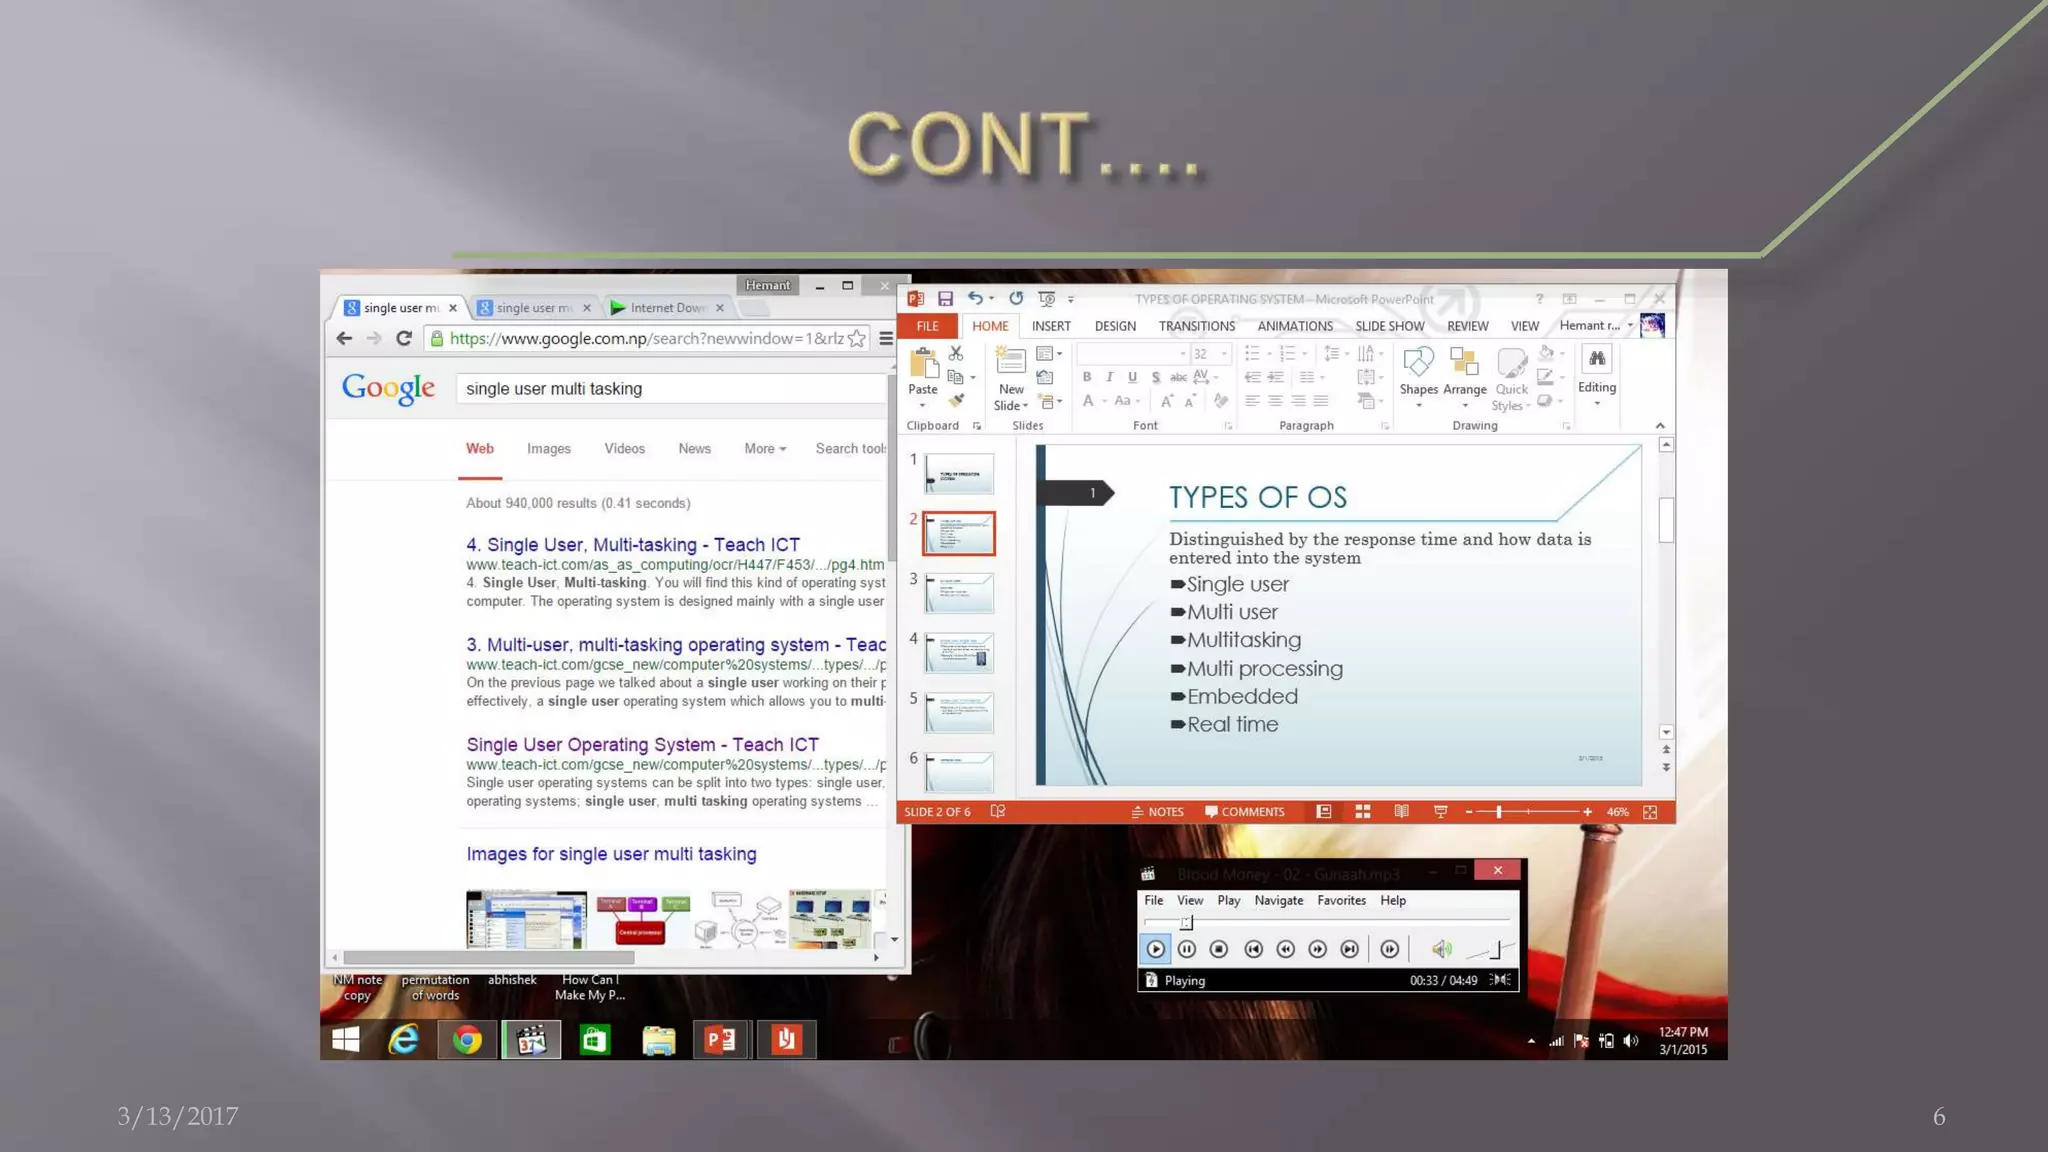This screenshot has height=1152, width=2048.
Task: Toggle Italic formatting in Font group
Action: pos(1109,378)
